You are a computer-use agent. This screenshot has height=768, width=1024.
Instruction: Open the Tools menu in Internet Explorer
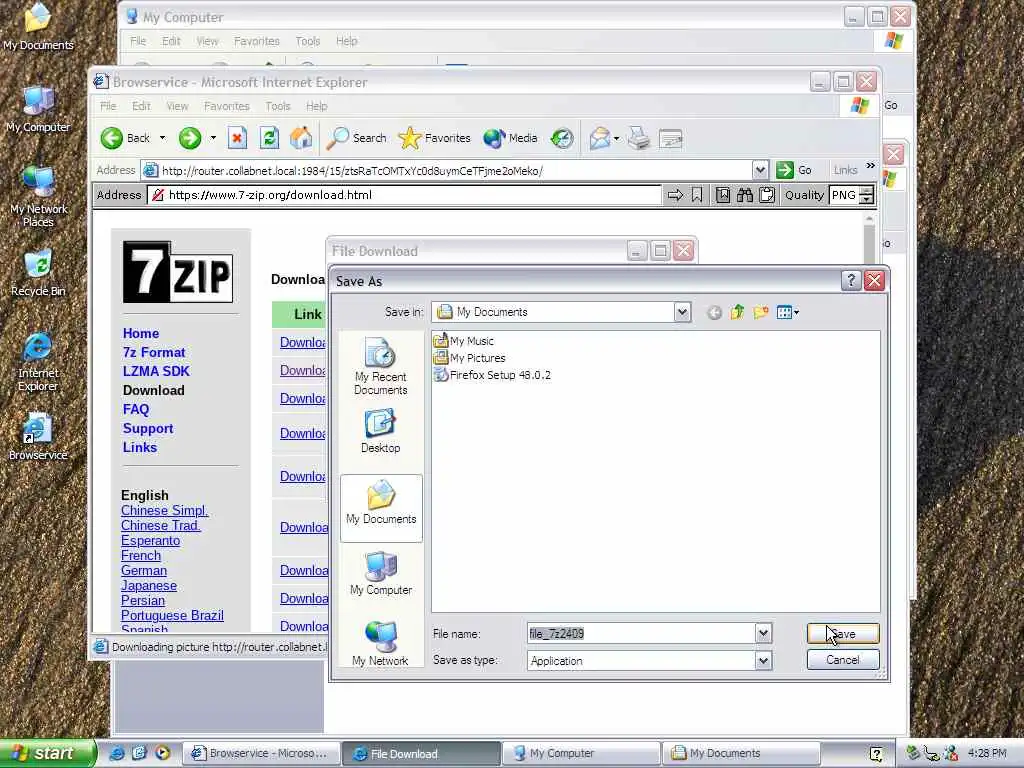278,106
